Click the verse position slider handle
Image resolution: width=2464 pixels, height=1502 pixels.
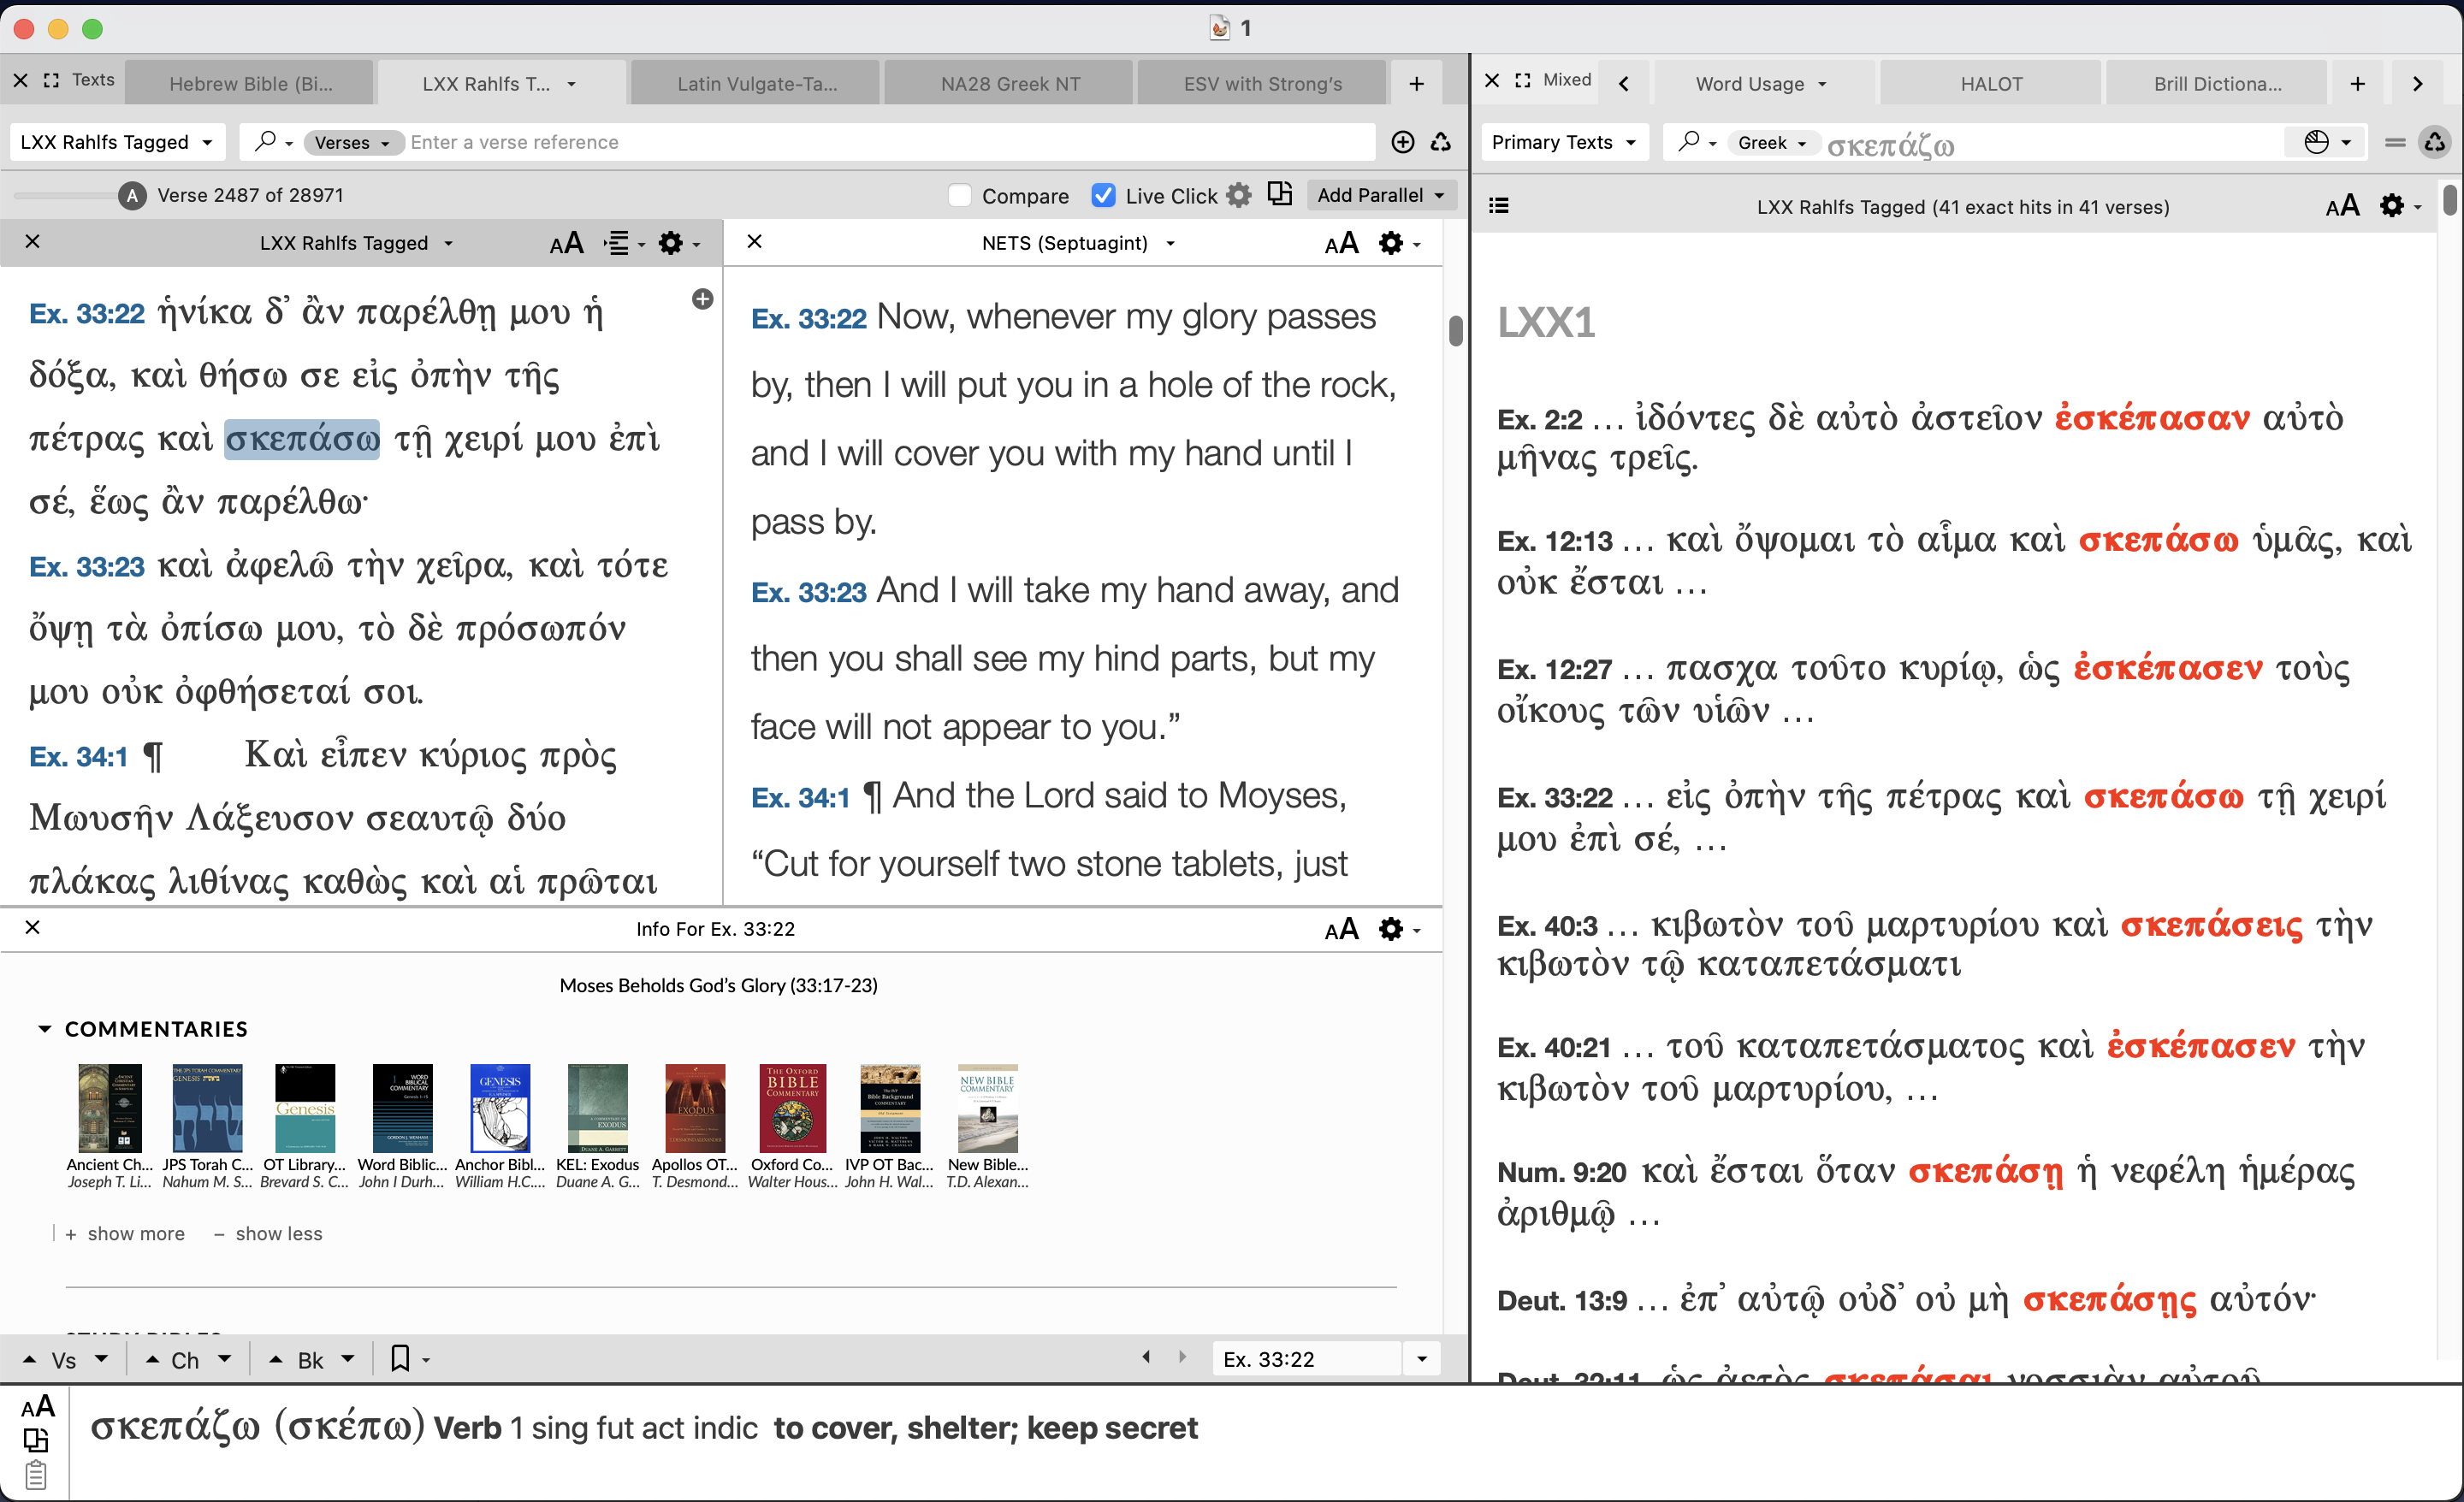coord(132,195)
